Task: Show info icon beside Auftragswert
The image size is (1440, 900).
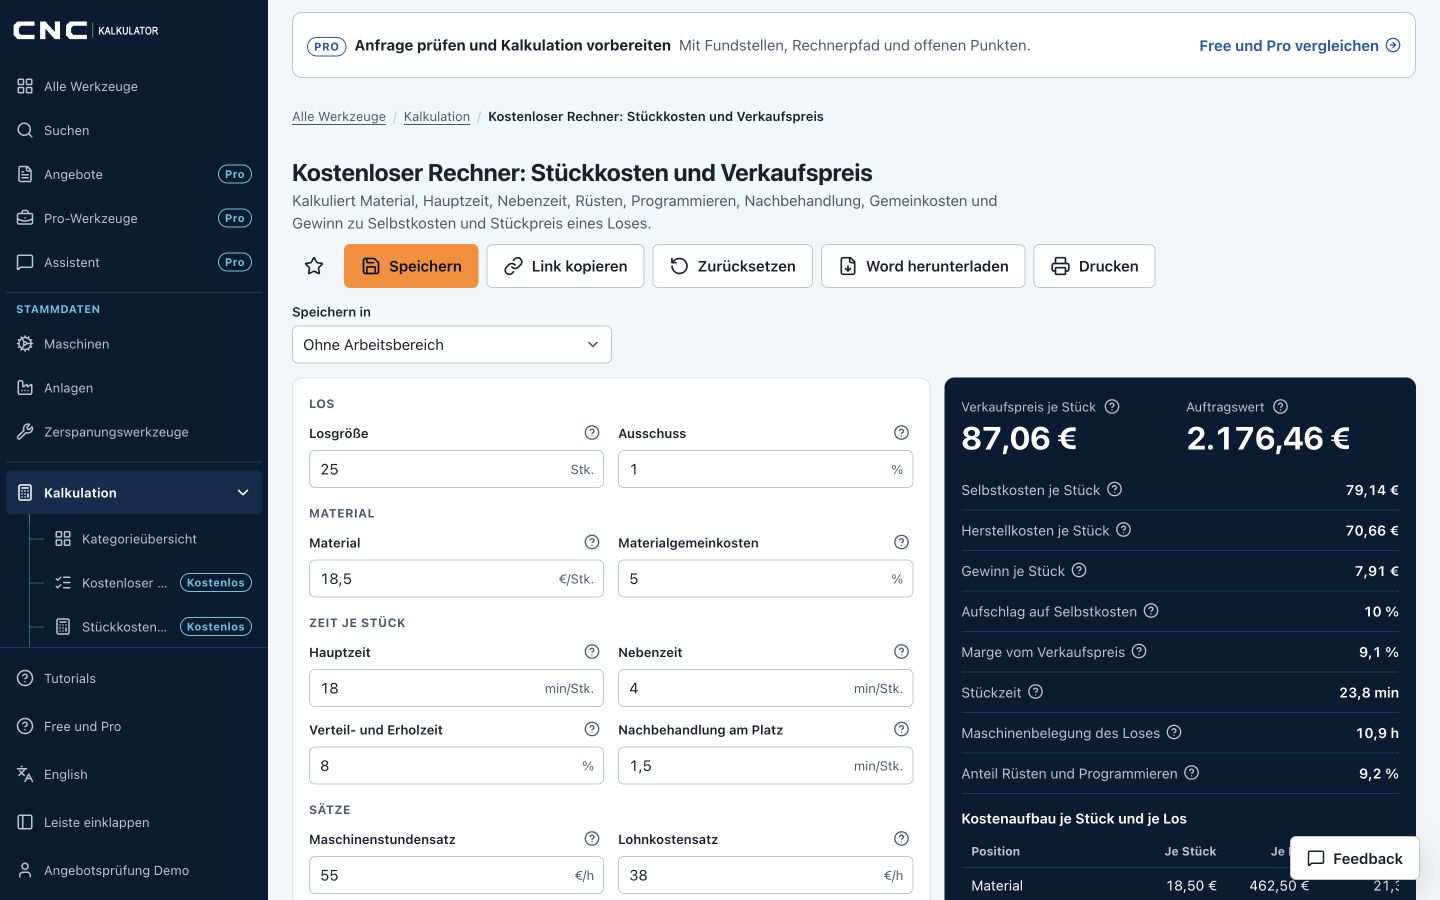Action: 1281,407
